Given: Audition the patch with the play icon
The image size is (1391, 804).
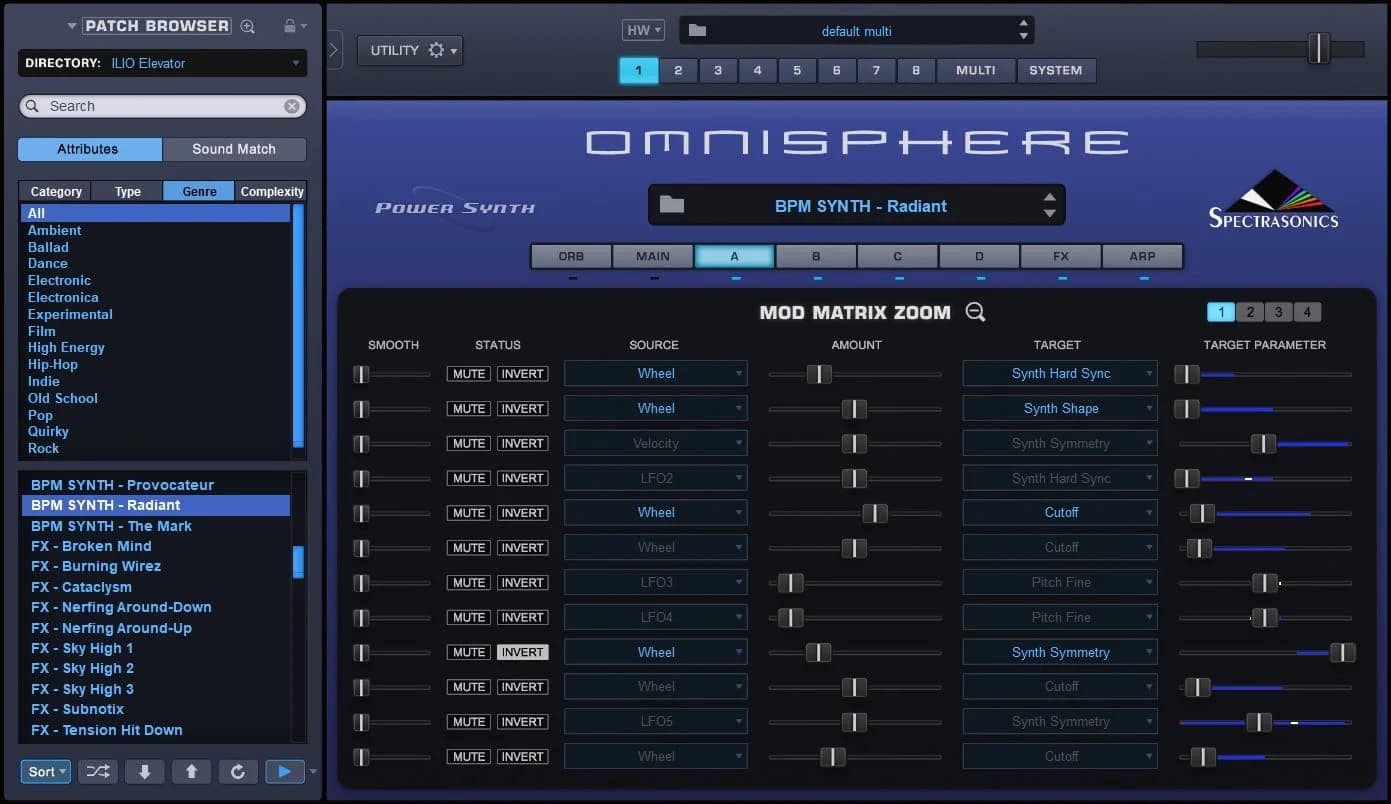Looking at the screenshot, I should pos(283,771).
